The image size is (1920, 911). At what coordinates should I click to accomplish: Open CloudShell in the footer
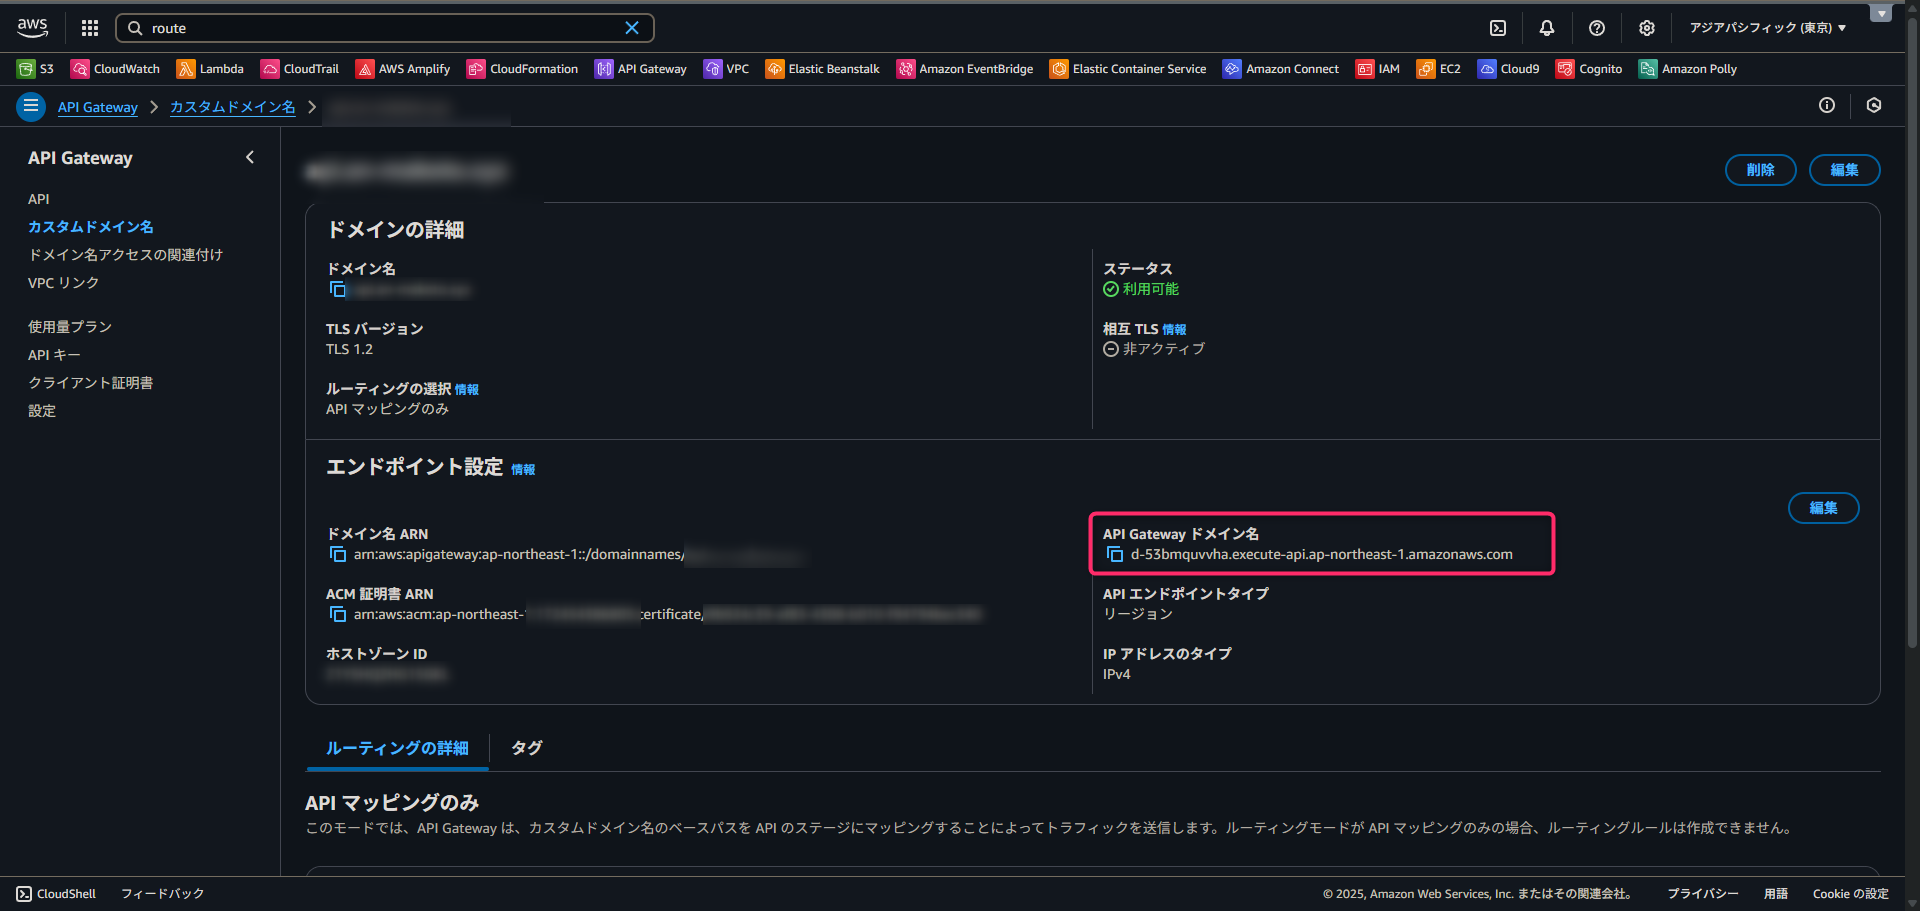(56, 894)
